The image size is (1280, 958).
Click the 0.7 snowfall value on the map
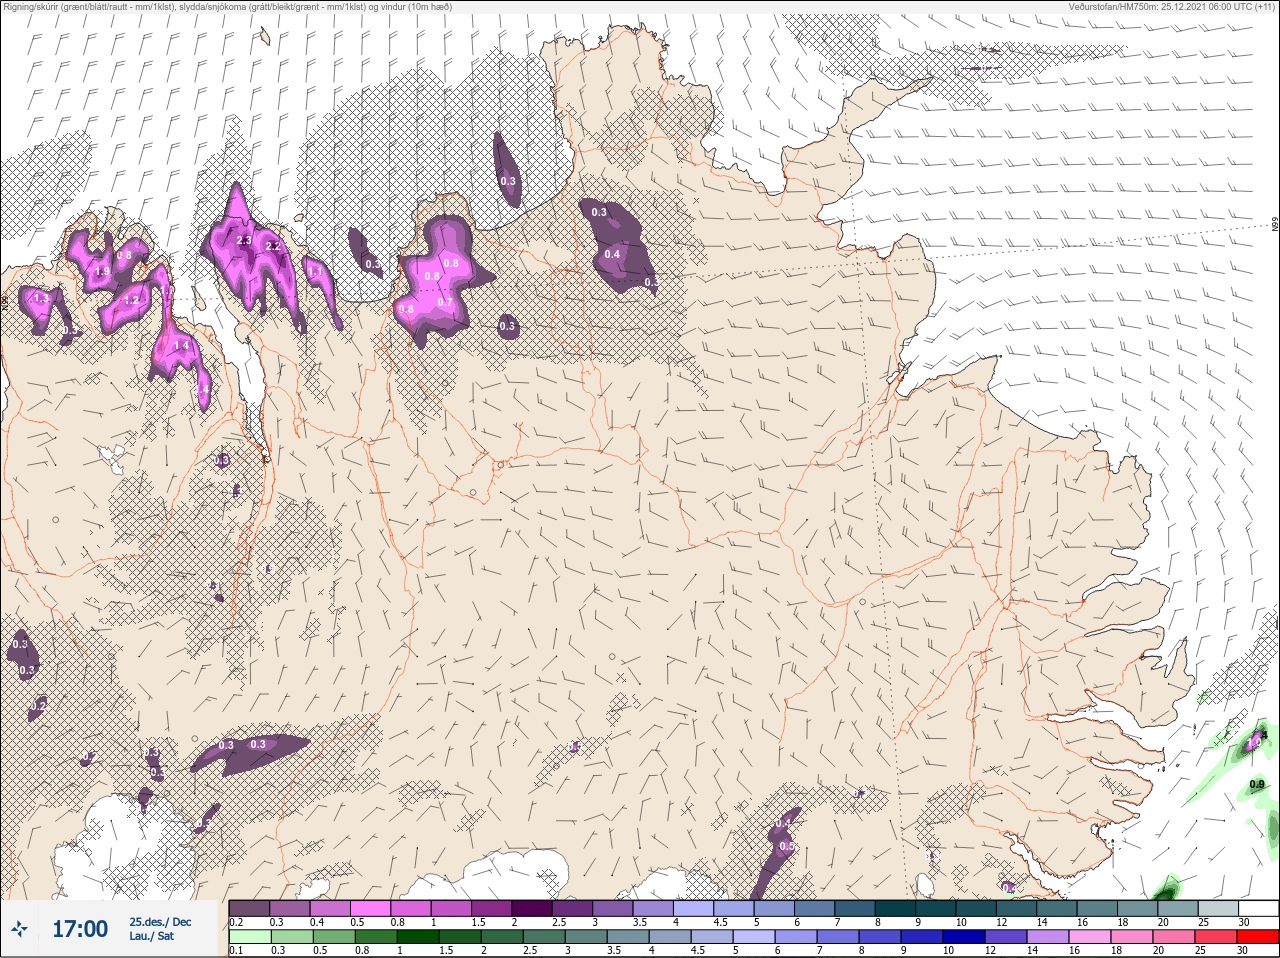click(446, 303)
